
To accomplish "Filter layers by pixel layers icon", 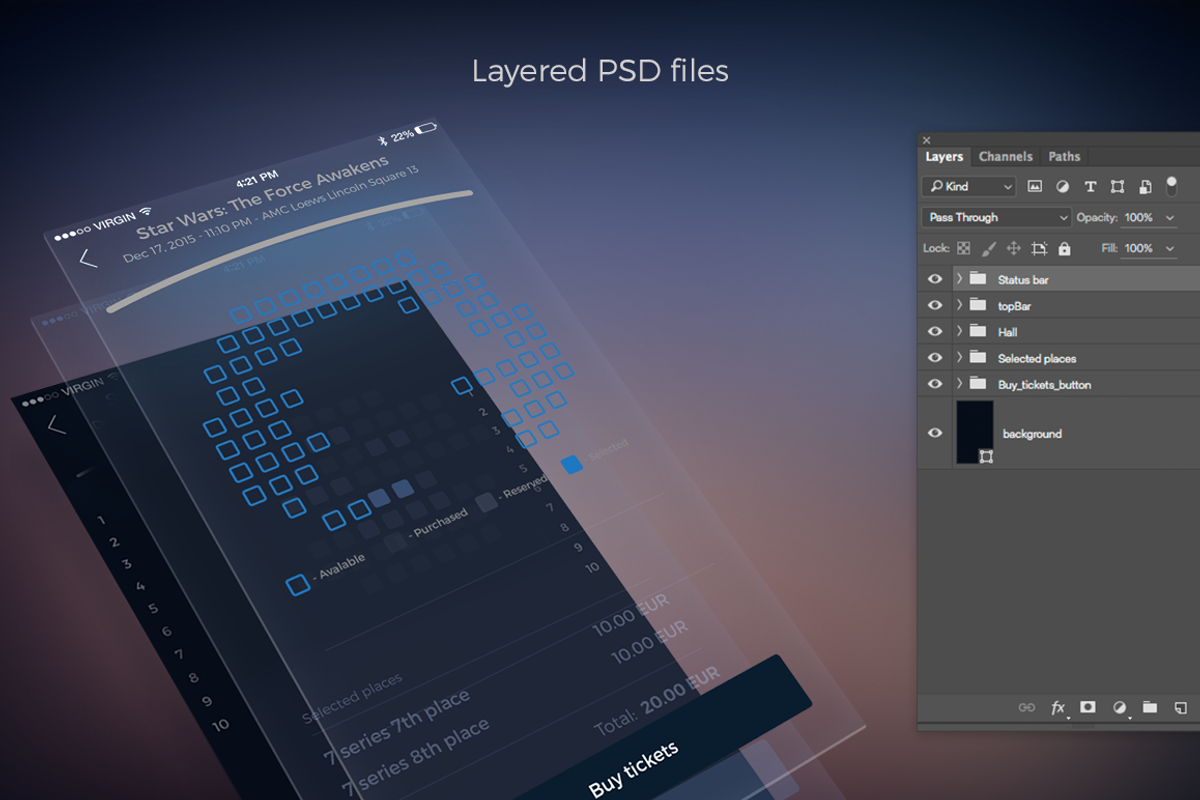I will click(x=1035, y=186).
